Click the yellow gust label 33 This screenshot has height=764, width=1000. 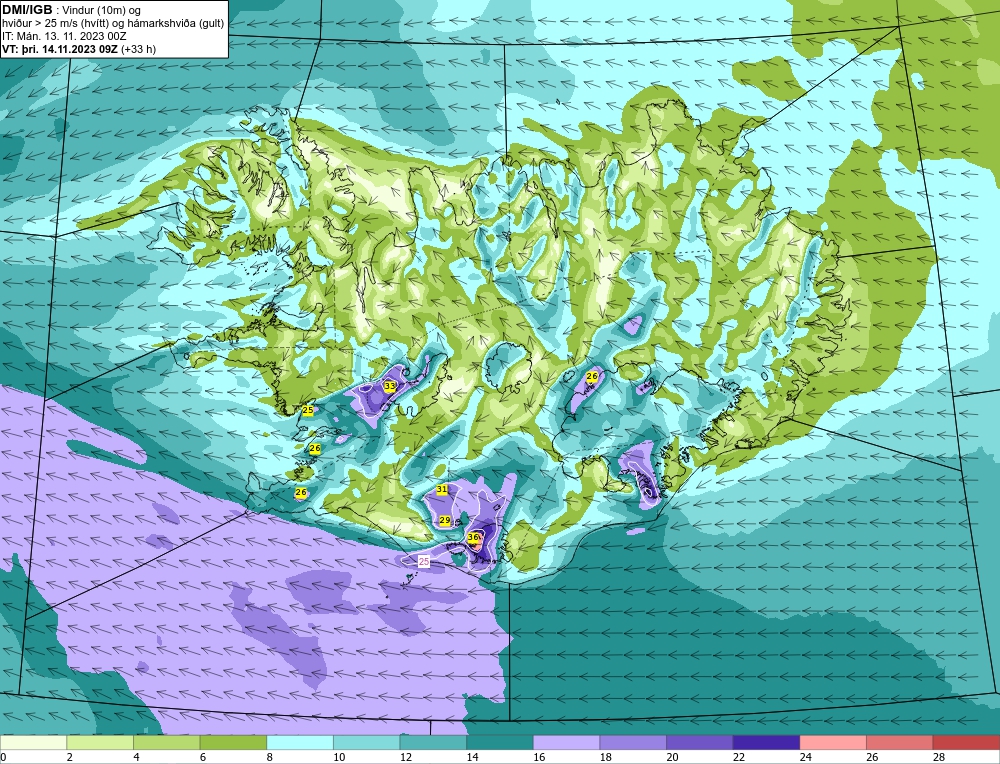390,386
